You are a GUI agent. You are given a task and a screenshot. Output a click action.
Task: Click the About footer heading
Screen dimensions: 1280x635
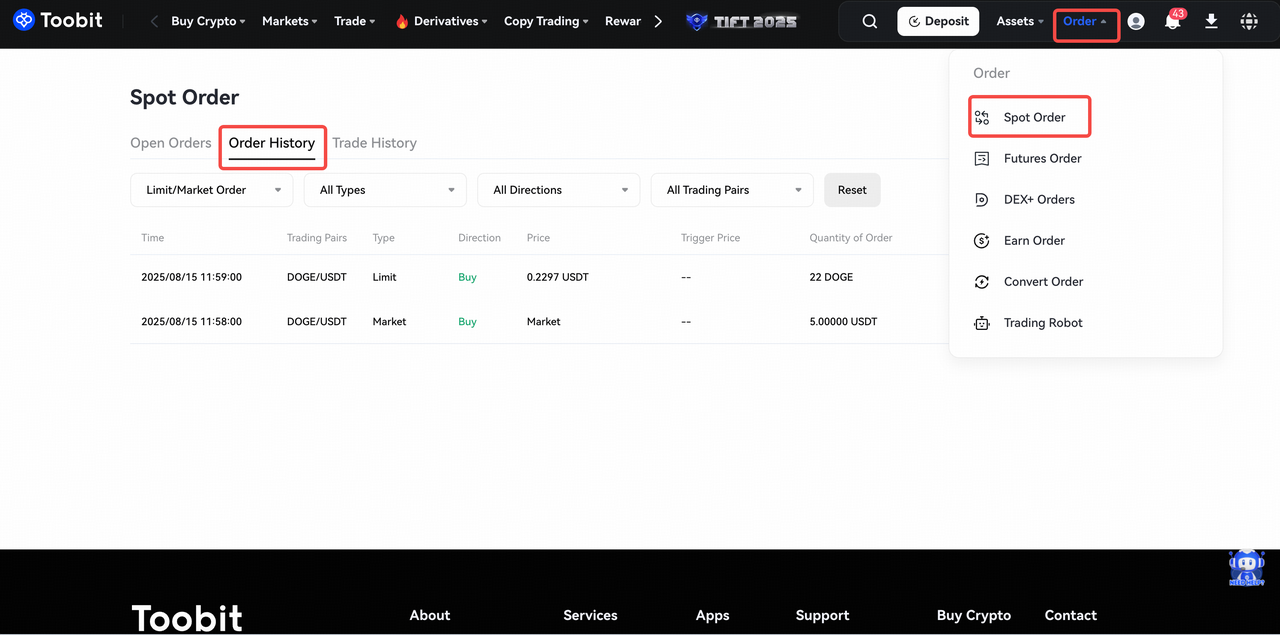tap(430, 615)
